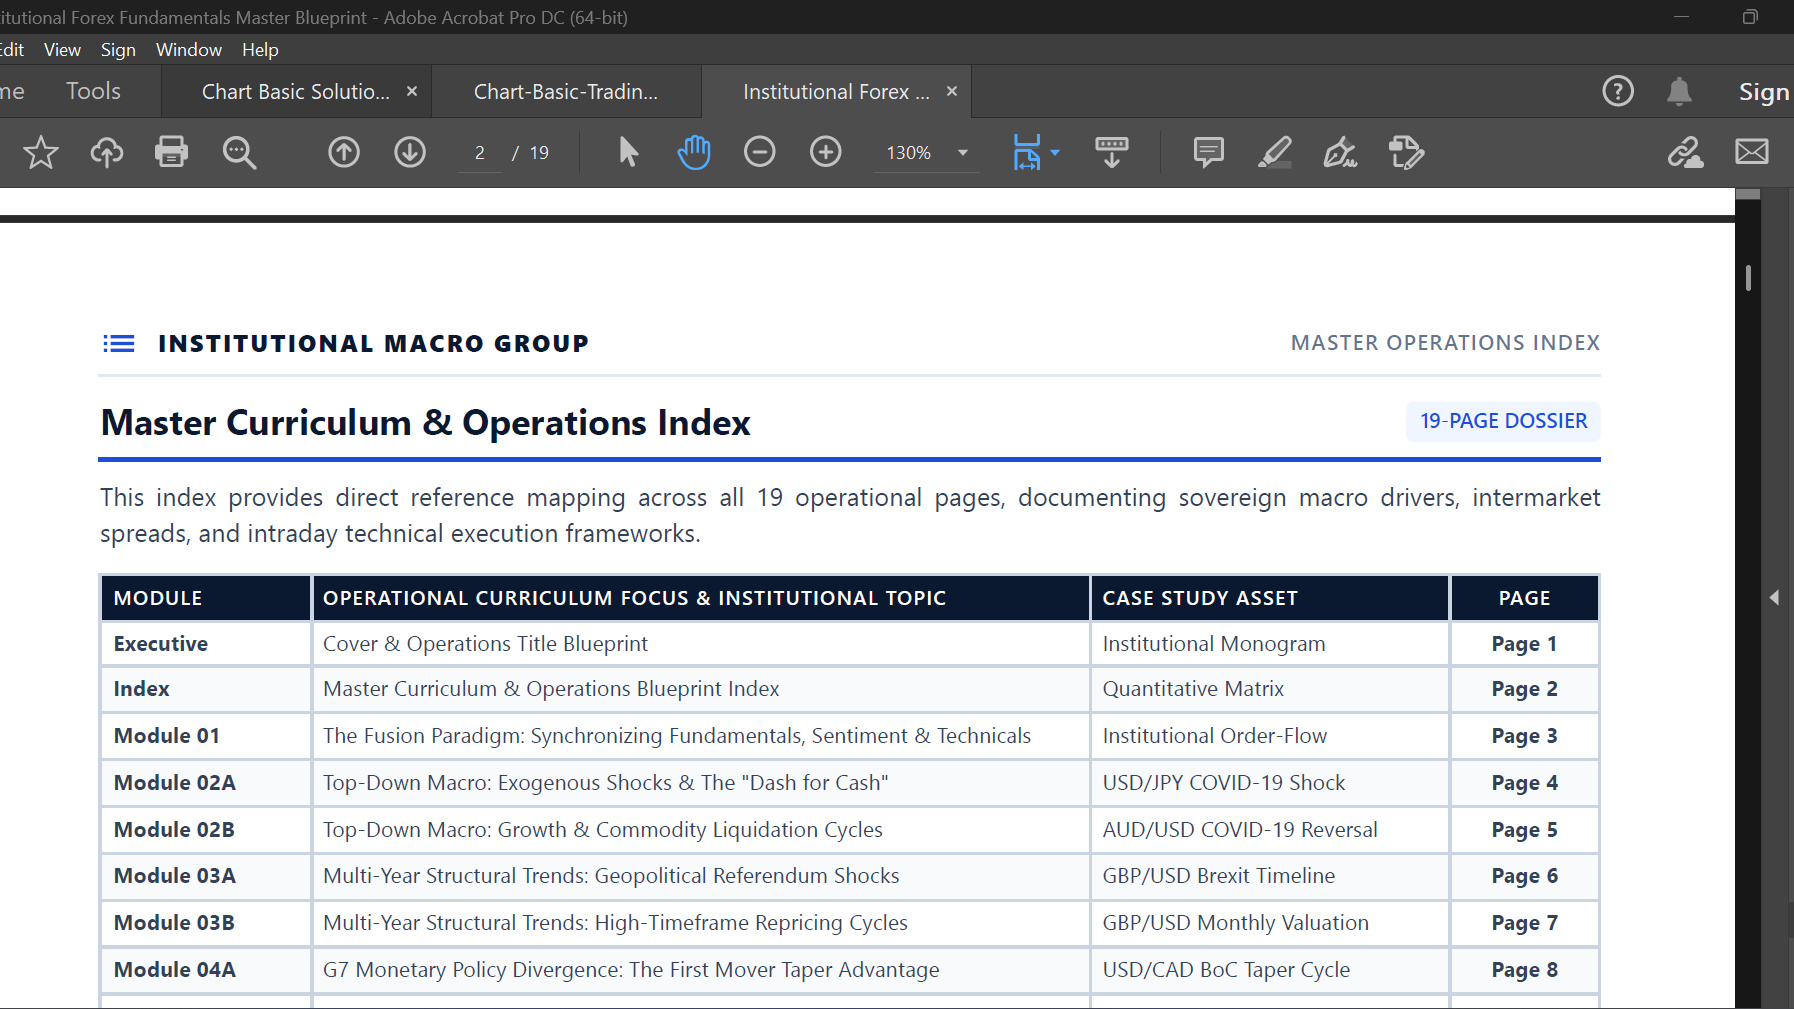Activate the hand pan tool

click(x=694, y=152)
